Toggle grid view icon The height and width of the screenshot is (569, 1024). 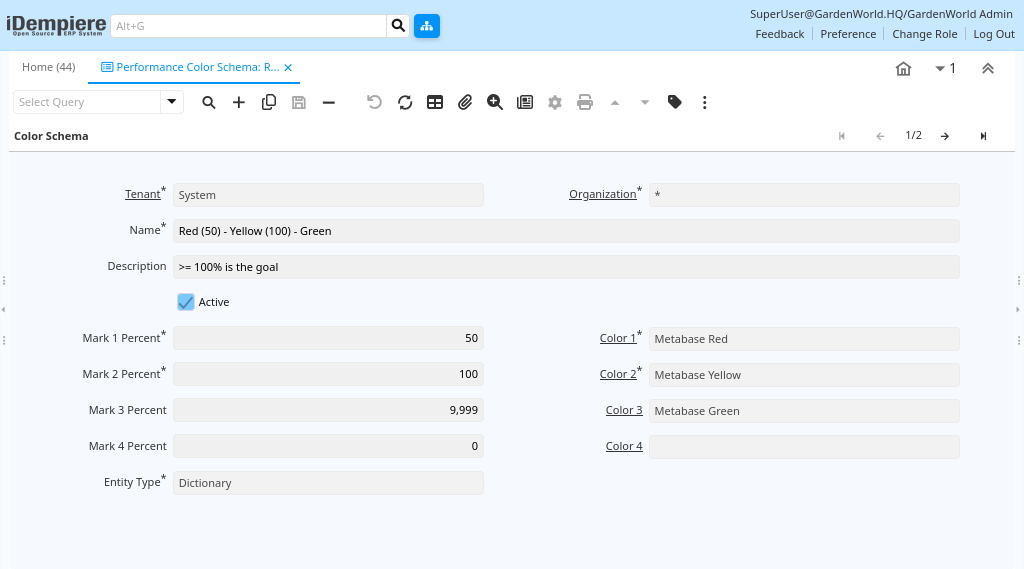coord(435,103)
